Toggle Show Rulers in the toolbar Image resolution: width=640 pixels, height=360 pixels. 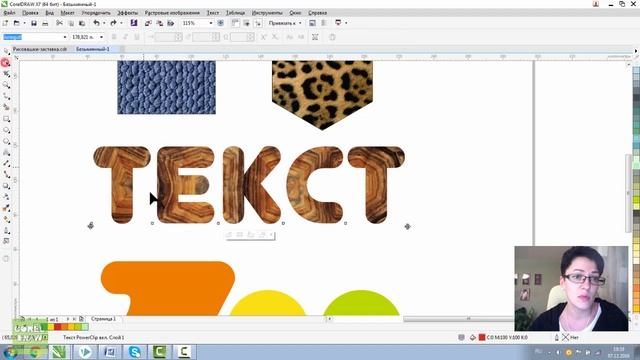[x=235, y=23]
